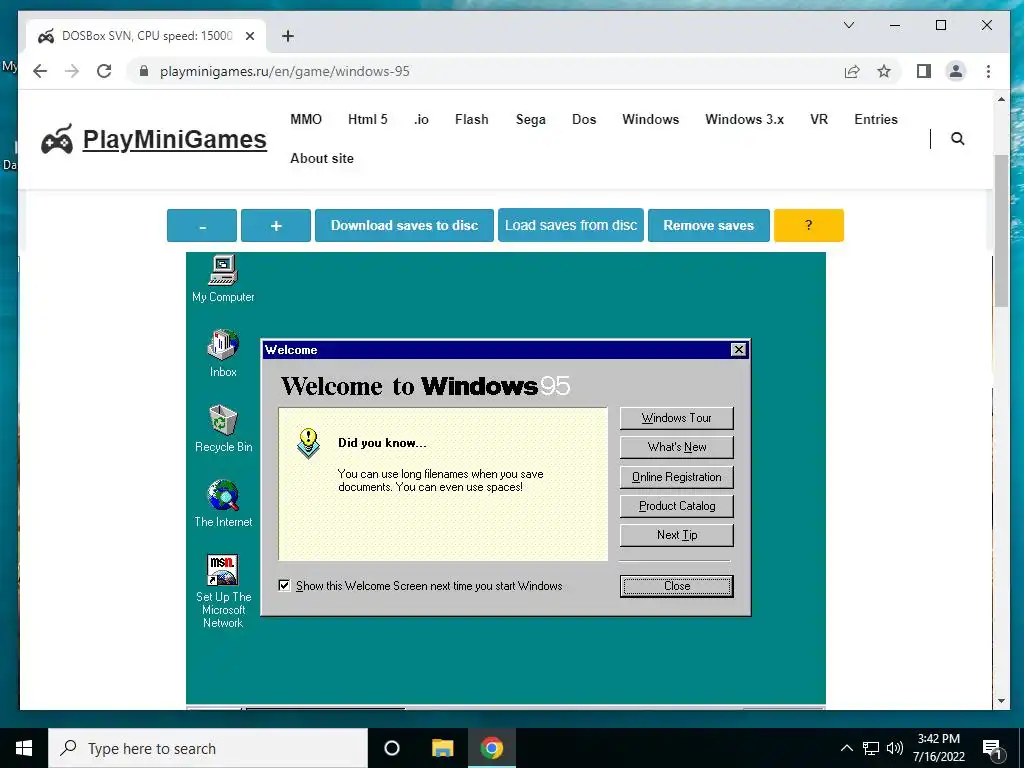Click the page vertical scrollbar thumb
The width and height of the screenshot is (1024, 768).
tap(1001, 231)
